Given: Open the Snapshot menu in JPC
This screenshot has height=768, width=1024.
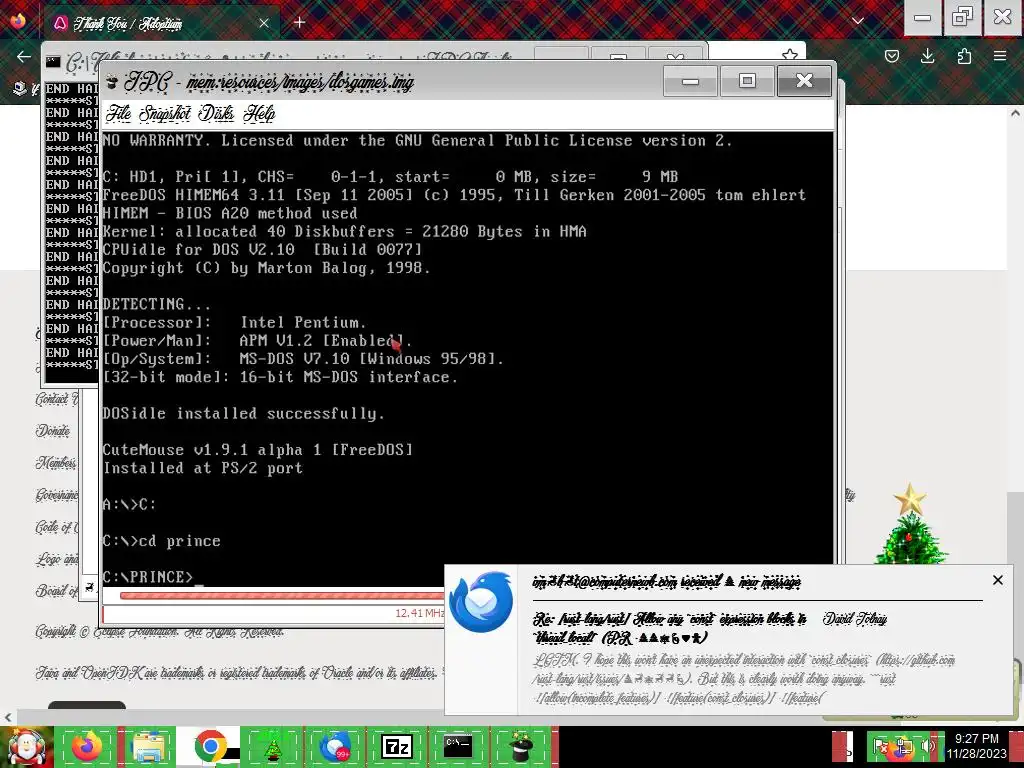Looking at the screenshot, I should pos(165,114).
